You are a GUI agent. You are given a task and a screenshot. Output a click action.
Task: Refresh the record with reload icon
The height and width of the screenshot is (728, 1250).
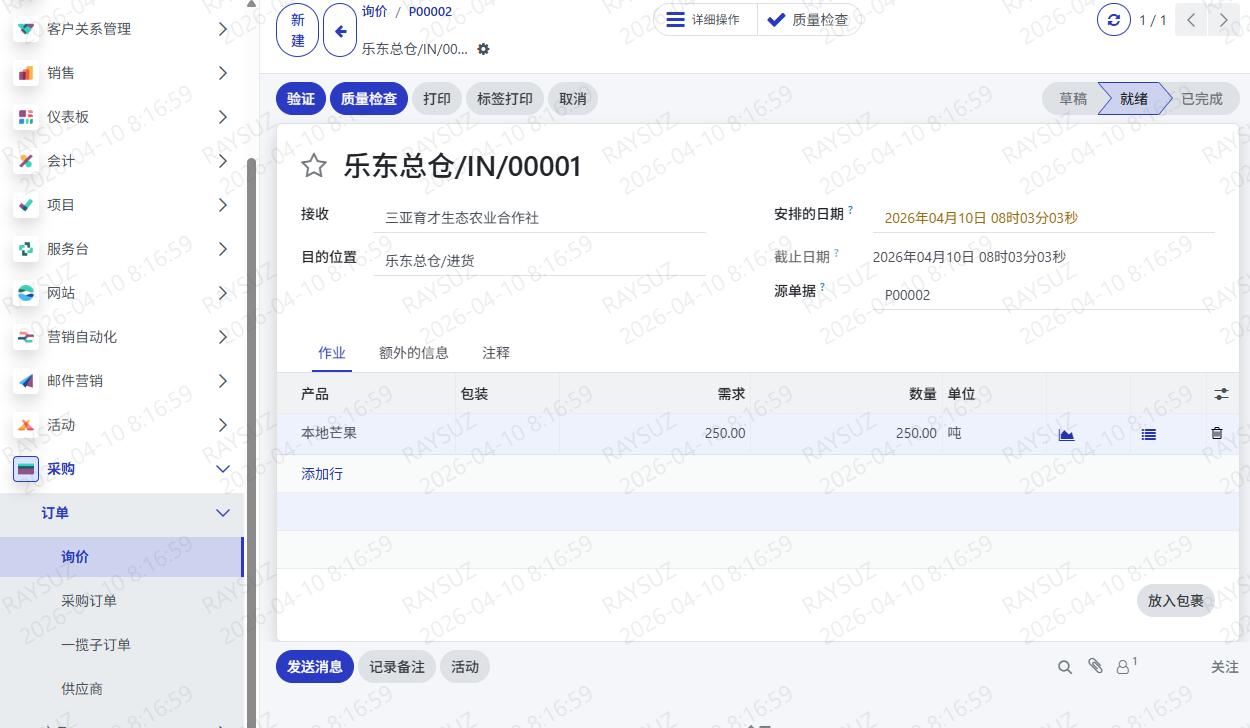click(1113, 20)
